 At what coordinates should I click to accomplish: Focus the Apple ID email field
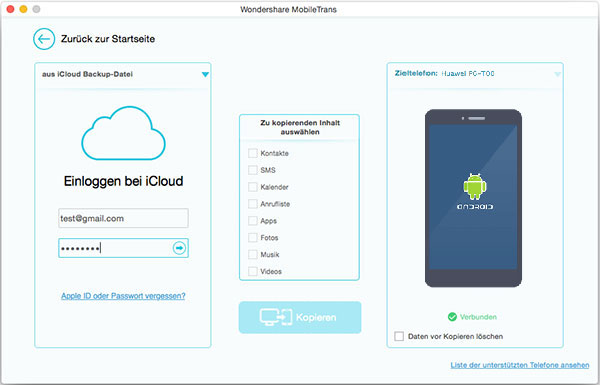click(x=123, y=218)
